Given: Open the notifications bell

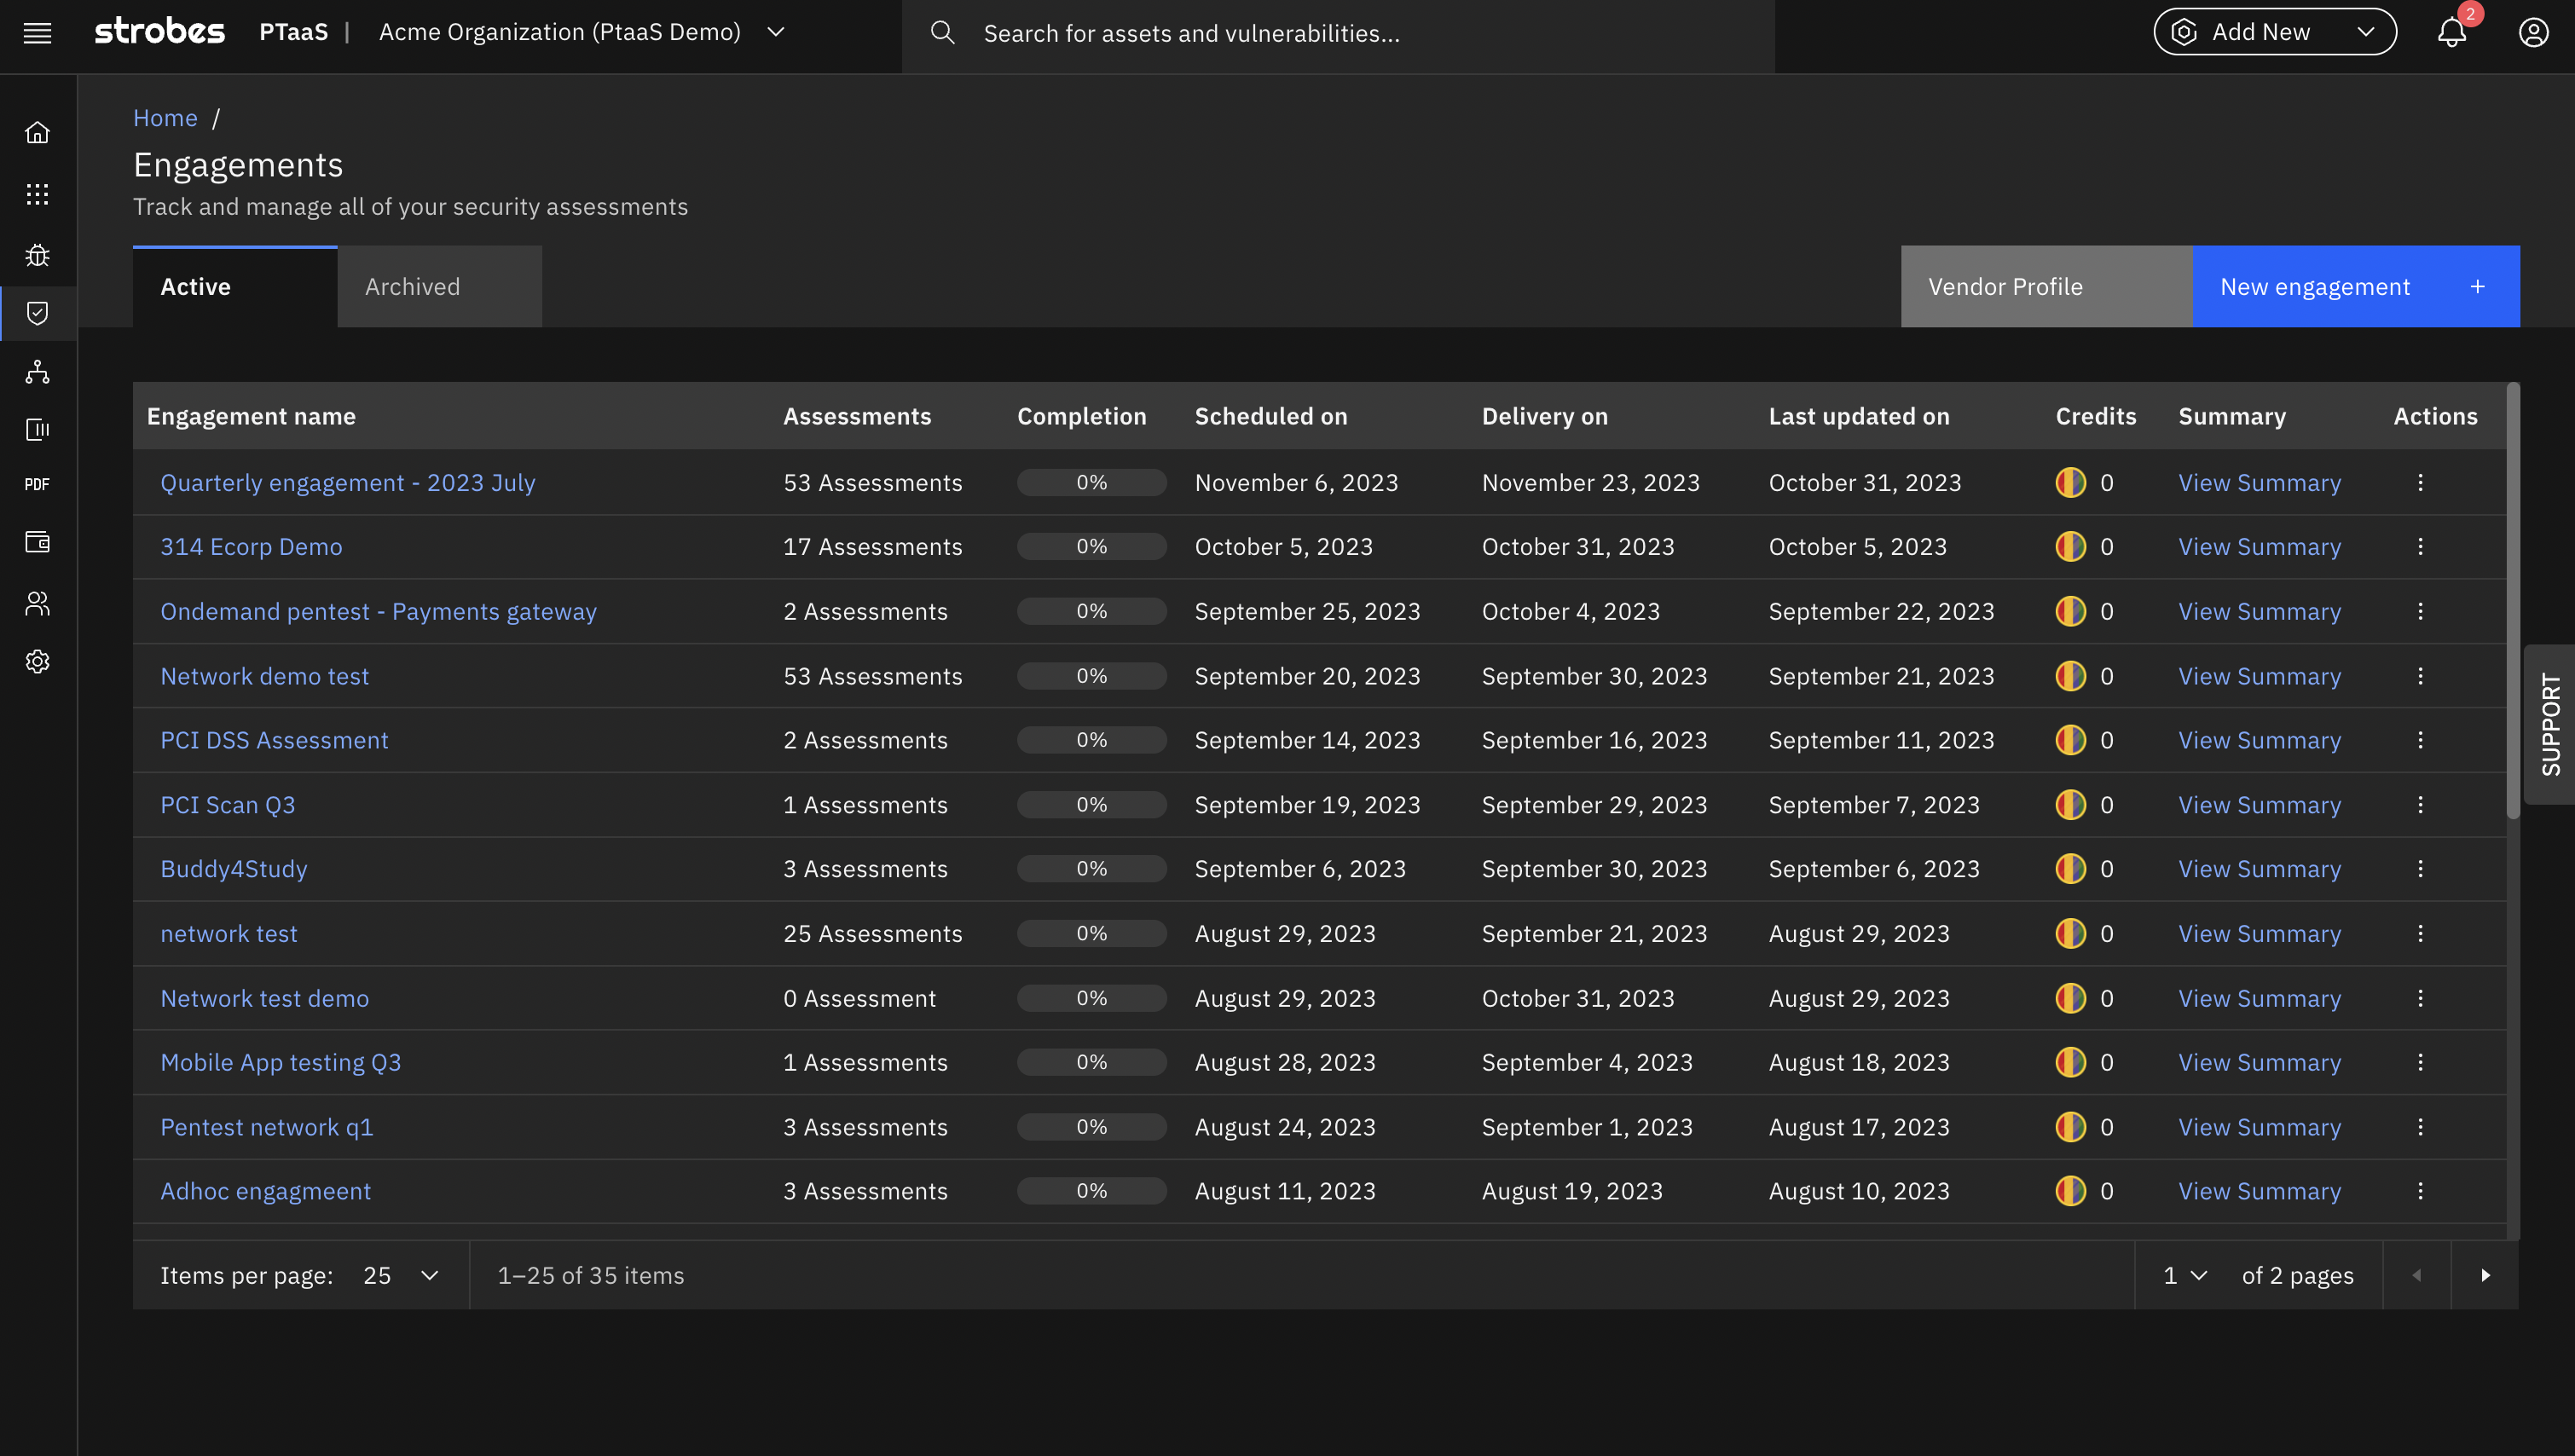Looking at the screenshot, I should coord(2451,33).
